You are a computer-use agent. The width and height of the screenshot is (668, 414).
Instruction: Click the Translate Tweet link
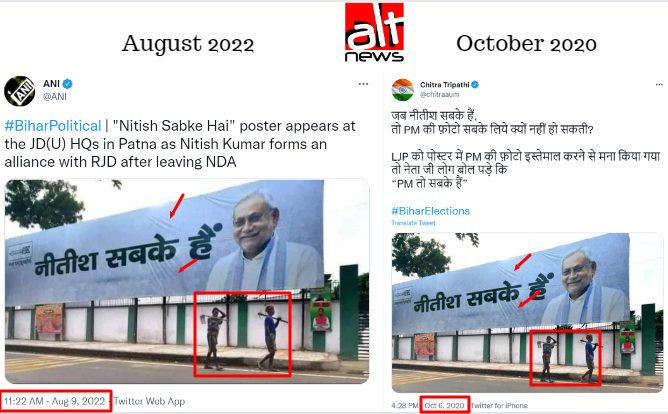(x=413, y=223)
